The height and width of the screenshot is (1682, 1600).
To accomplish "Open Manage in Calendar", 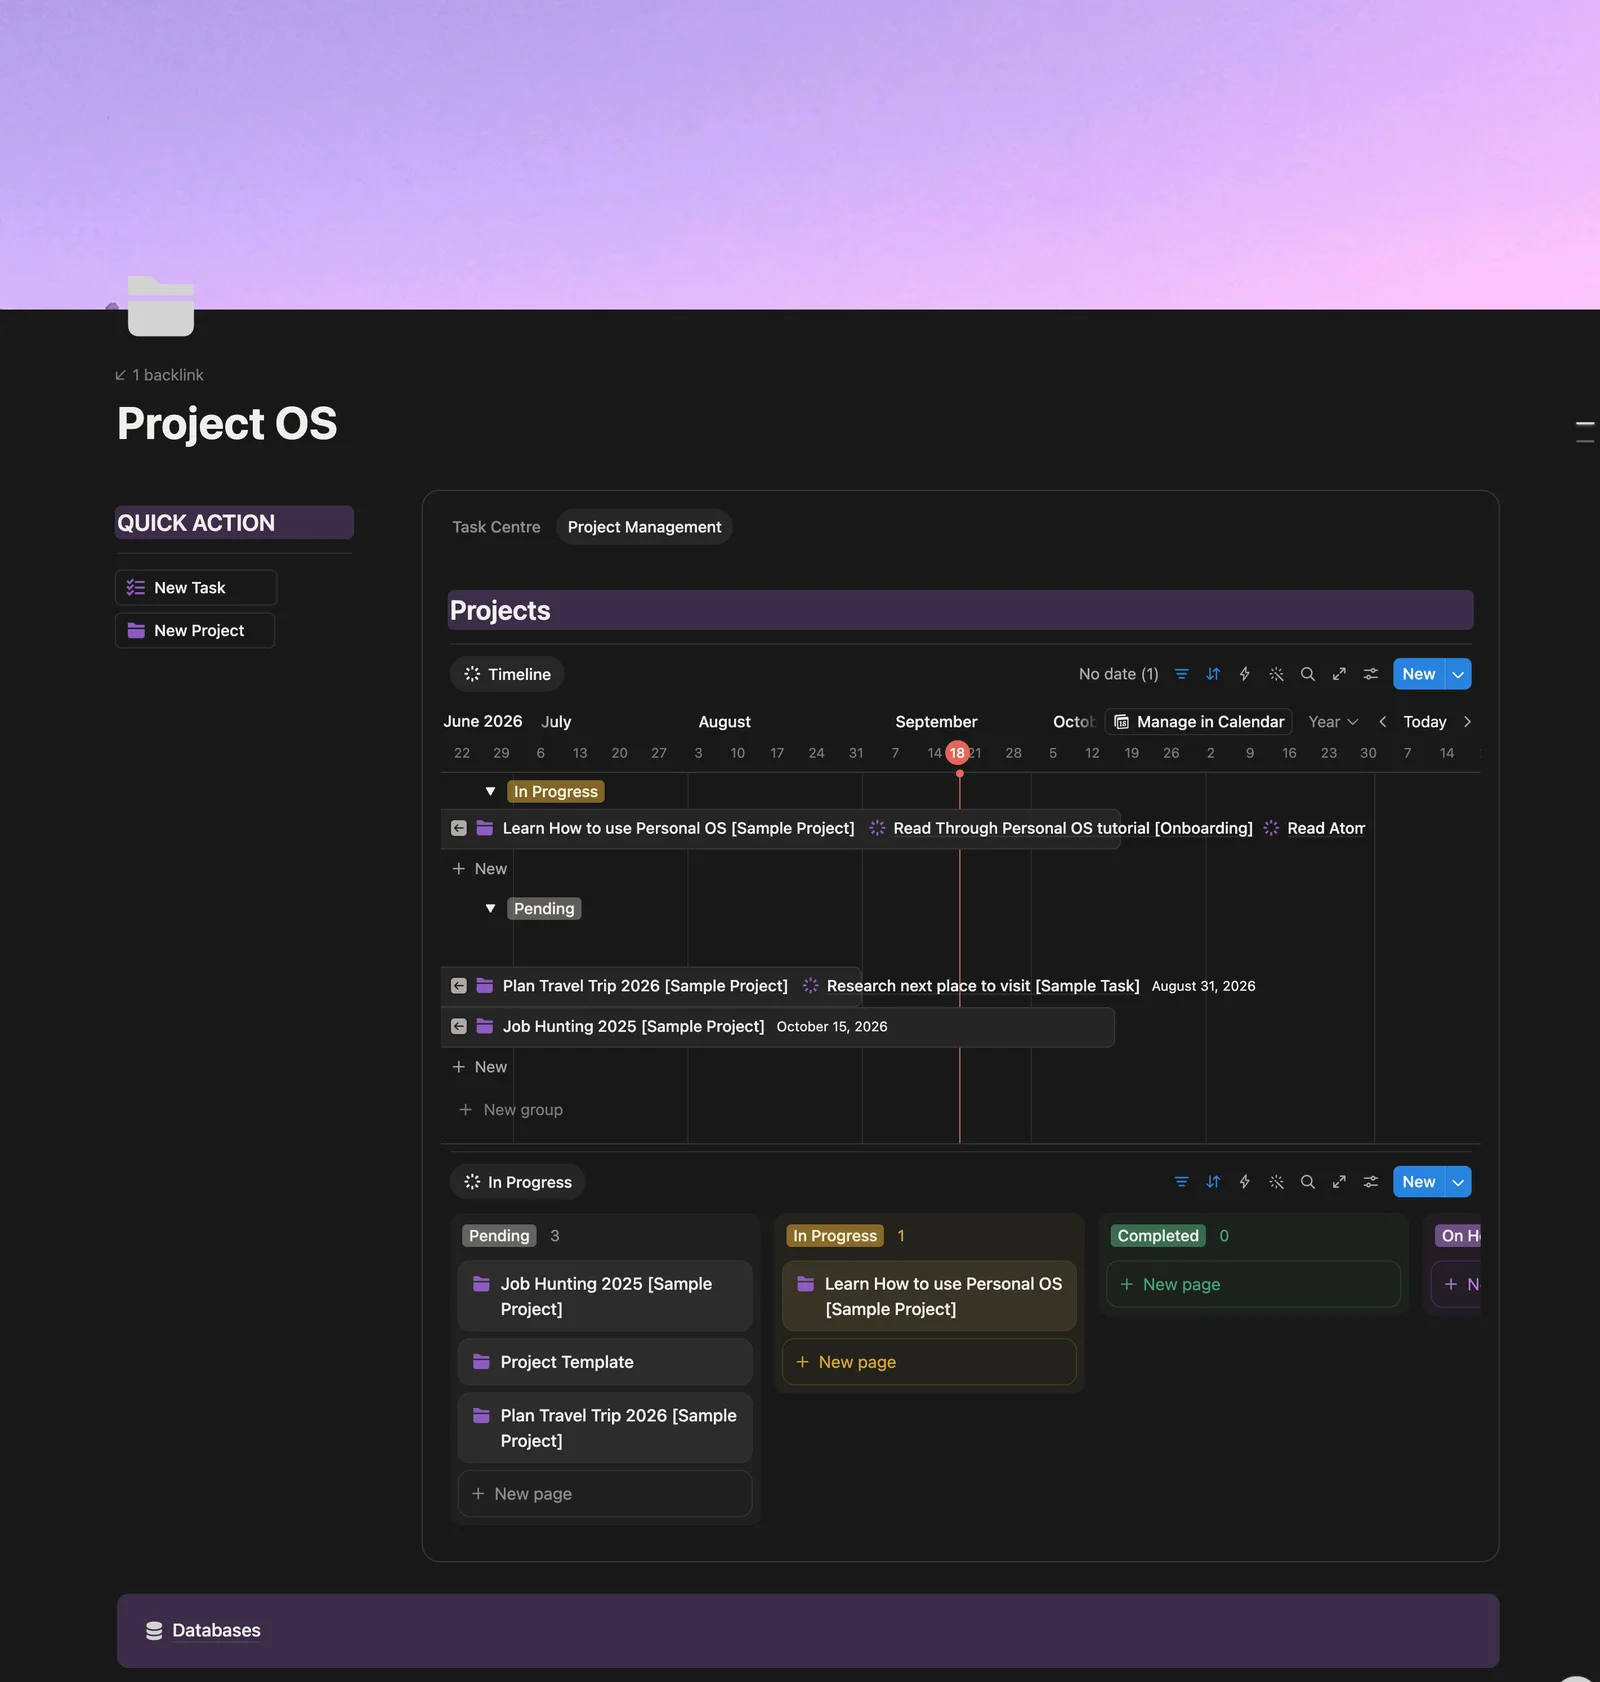I will 1198,722.
